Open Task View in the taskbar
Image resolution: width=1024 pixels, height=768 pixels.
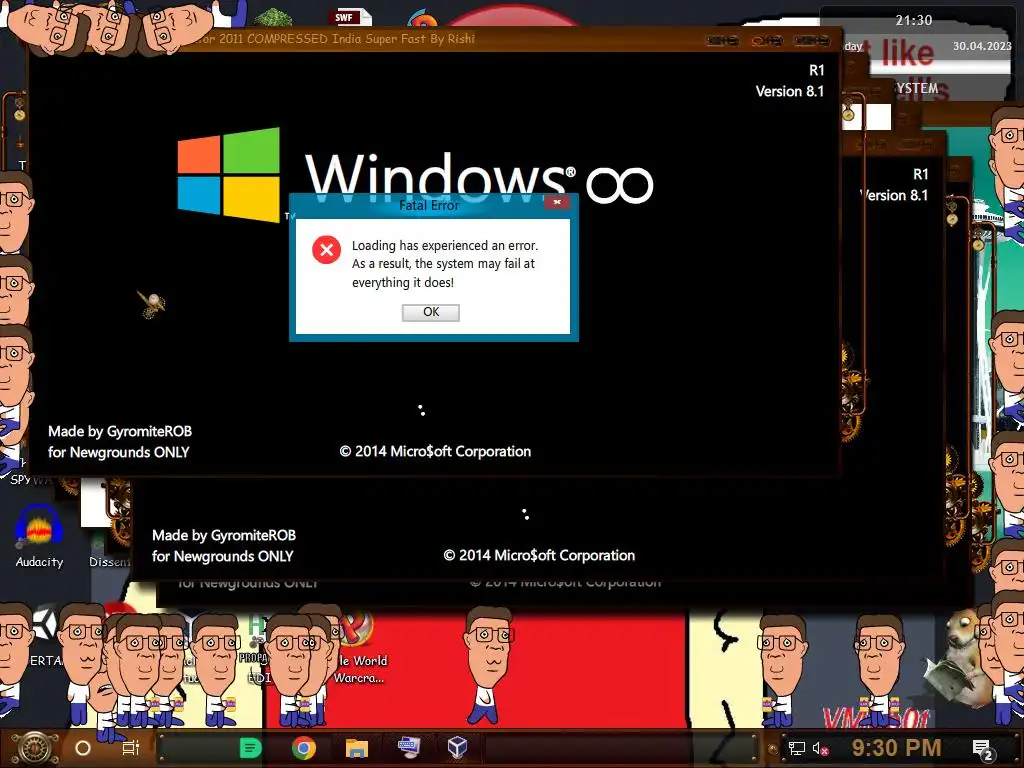(x=131, y=748)
